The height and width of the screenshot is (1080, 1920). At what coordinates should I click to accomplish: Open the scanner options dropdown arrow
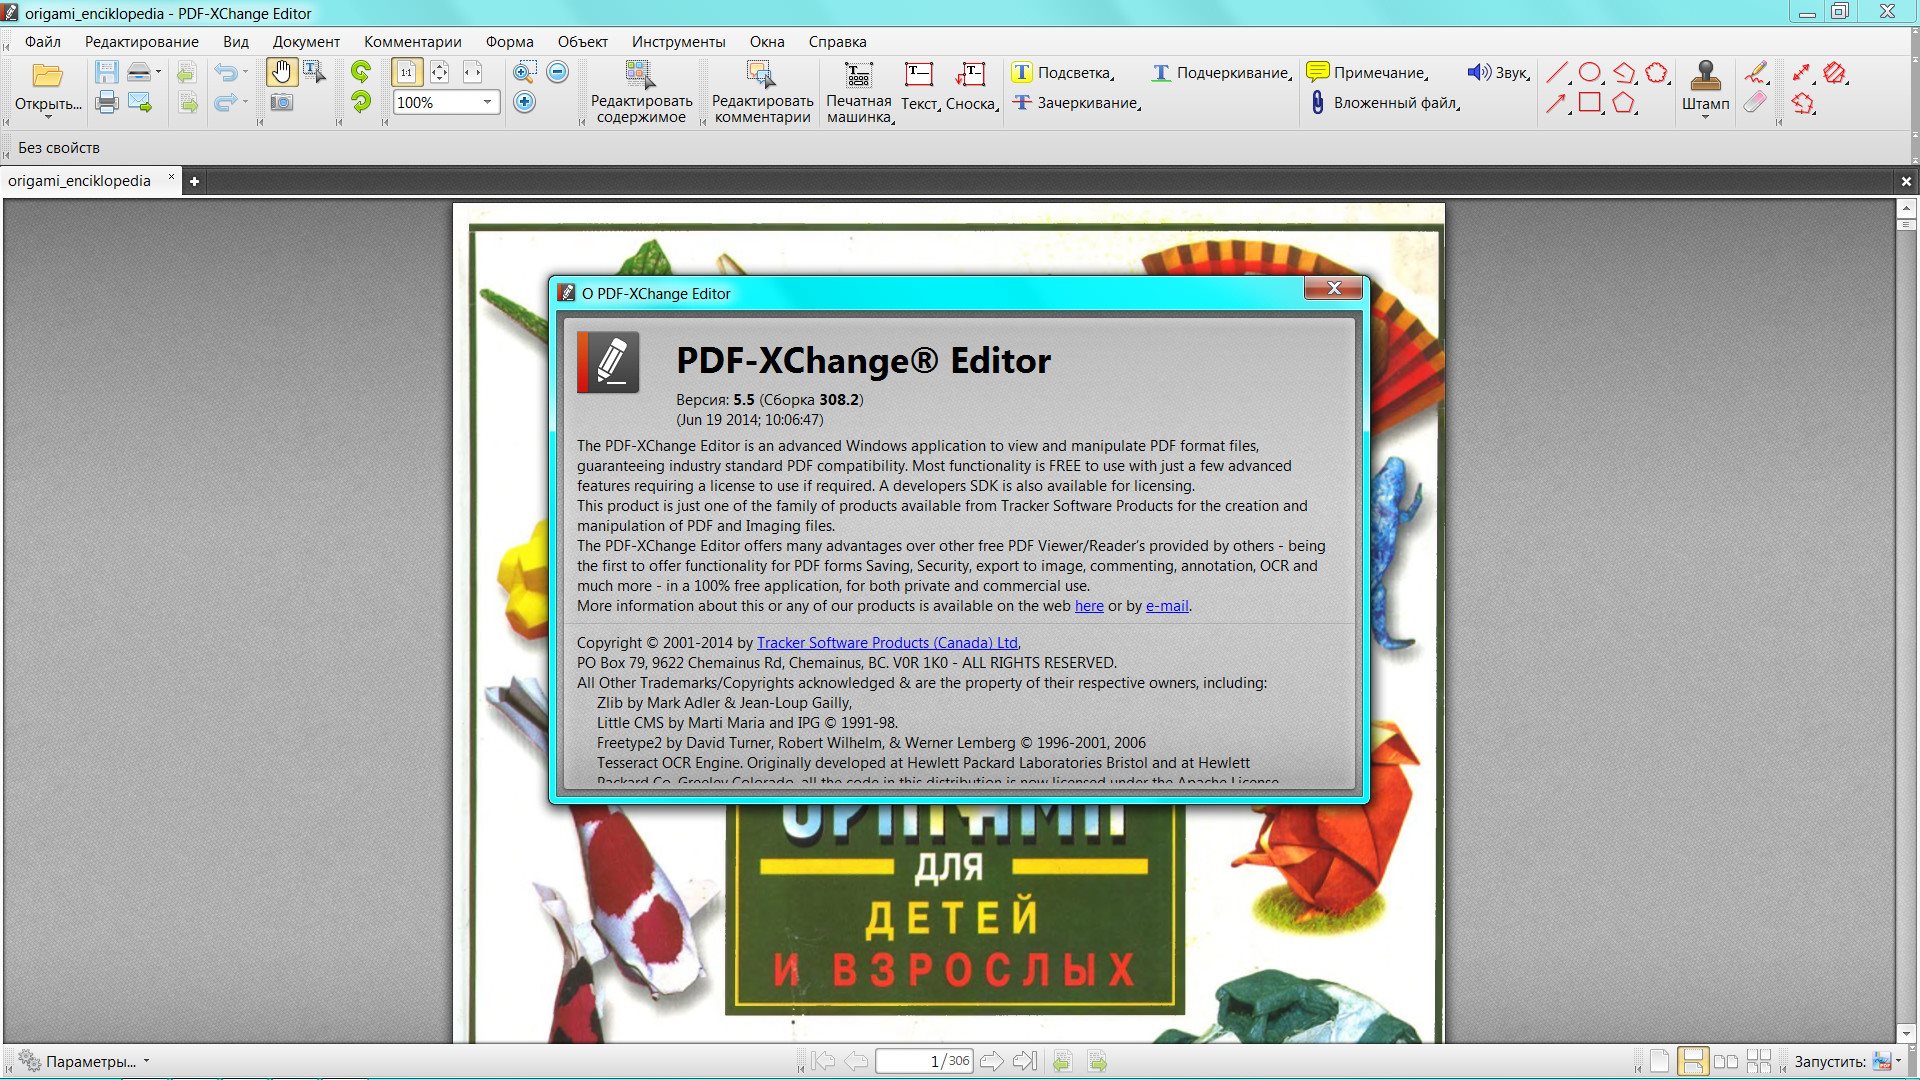[158, 72]
